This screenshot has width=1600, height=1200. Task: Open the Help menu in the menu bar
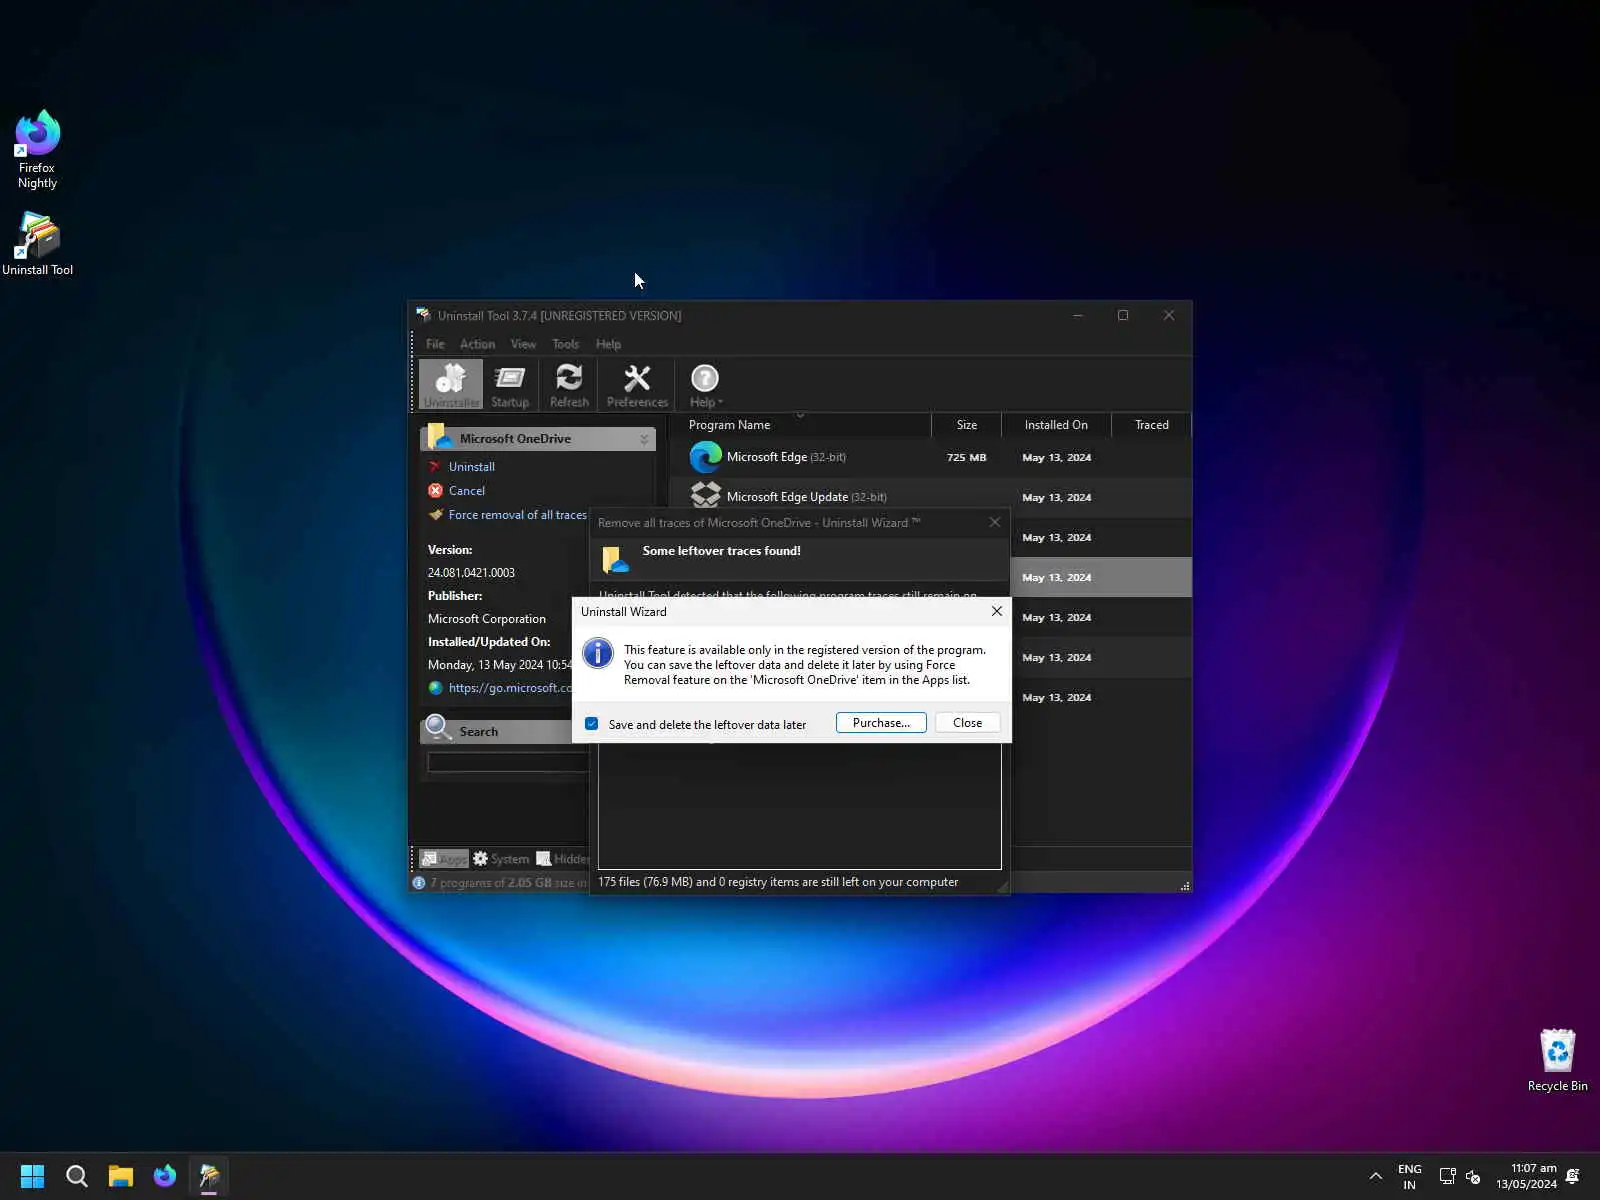(x=608, y=344)
